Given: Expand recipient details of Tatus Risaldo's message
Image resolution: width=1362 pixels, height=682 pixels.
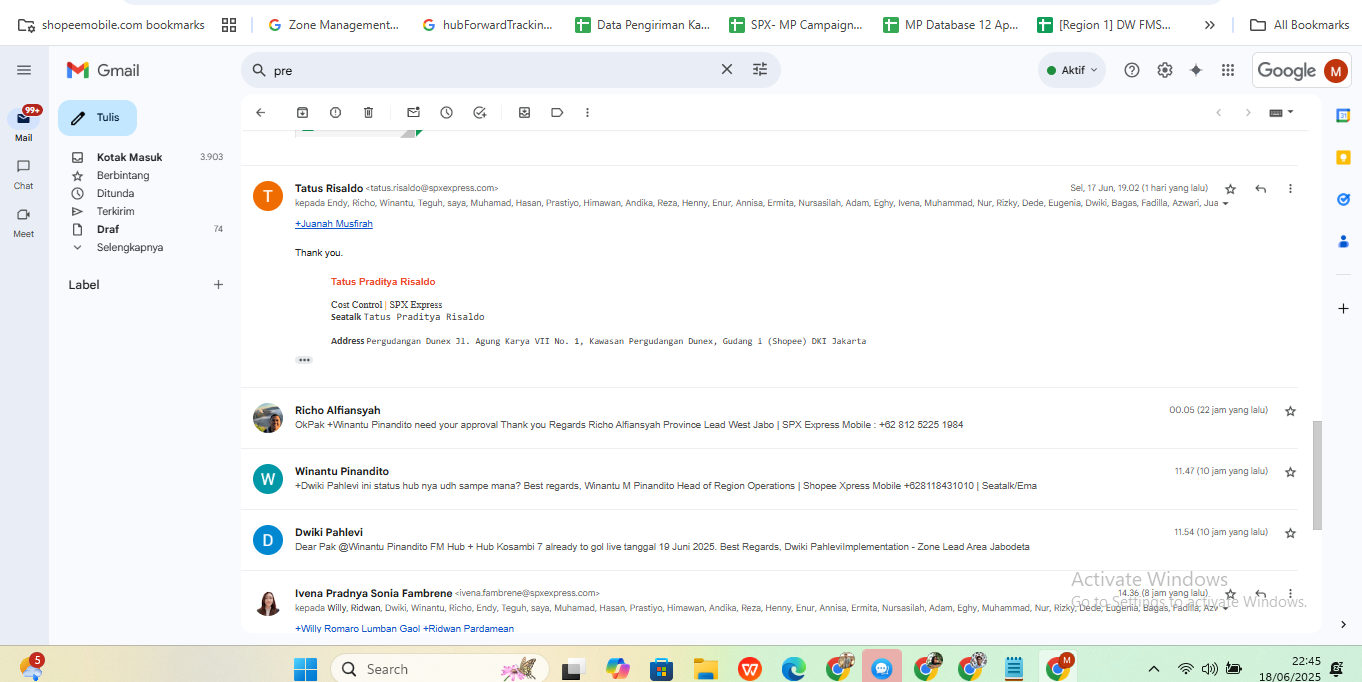Looking at the screenshot, I should coord(1226,204).
